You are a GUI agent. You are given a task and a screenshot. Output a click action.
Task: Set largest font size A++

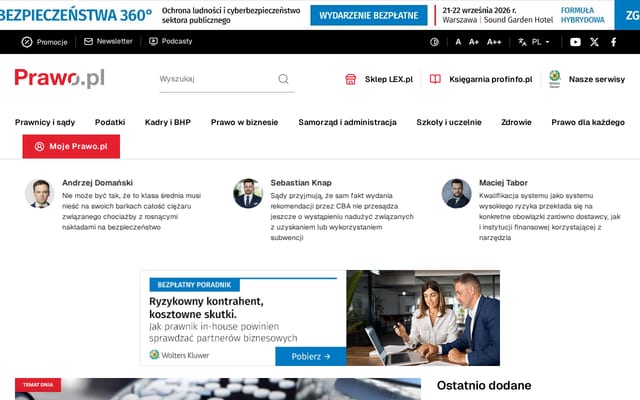493,42
